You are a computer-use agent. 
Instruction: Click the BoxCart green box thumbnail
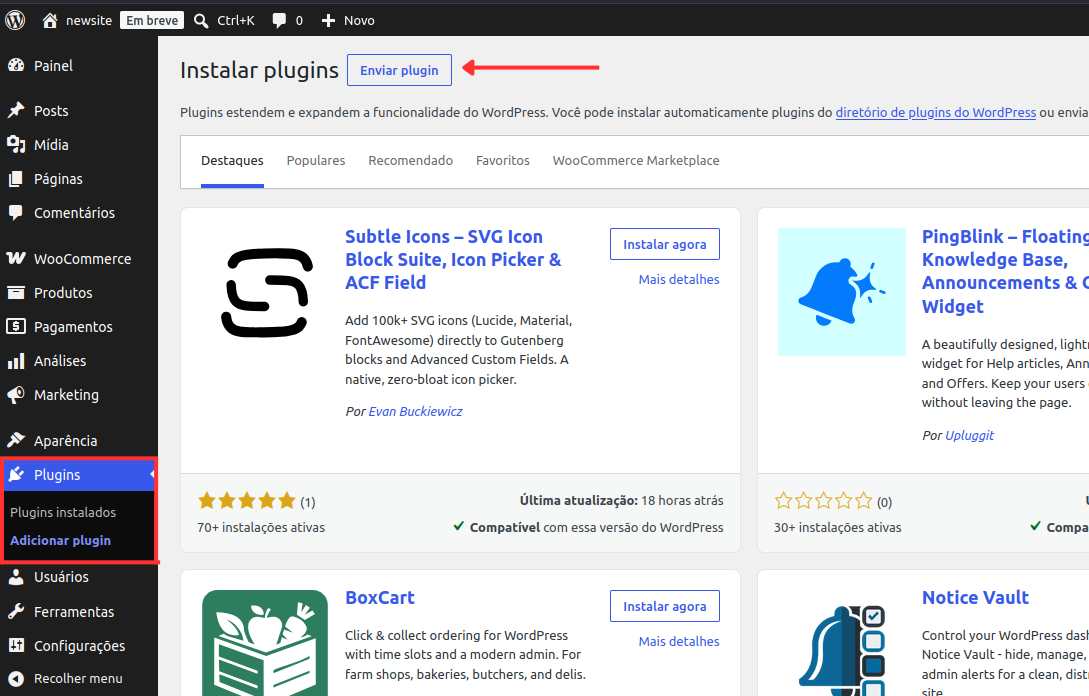point(265,643)
